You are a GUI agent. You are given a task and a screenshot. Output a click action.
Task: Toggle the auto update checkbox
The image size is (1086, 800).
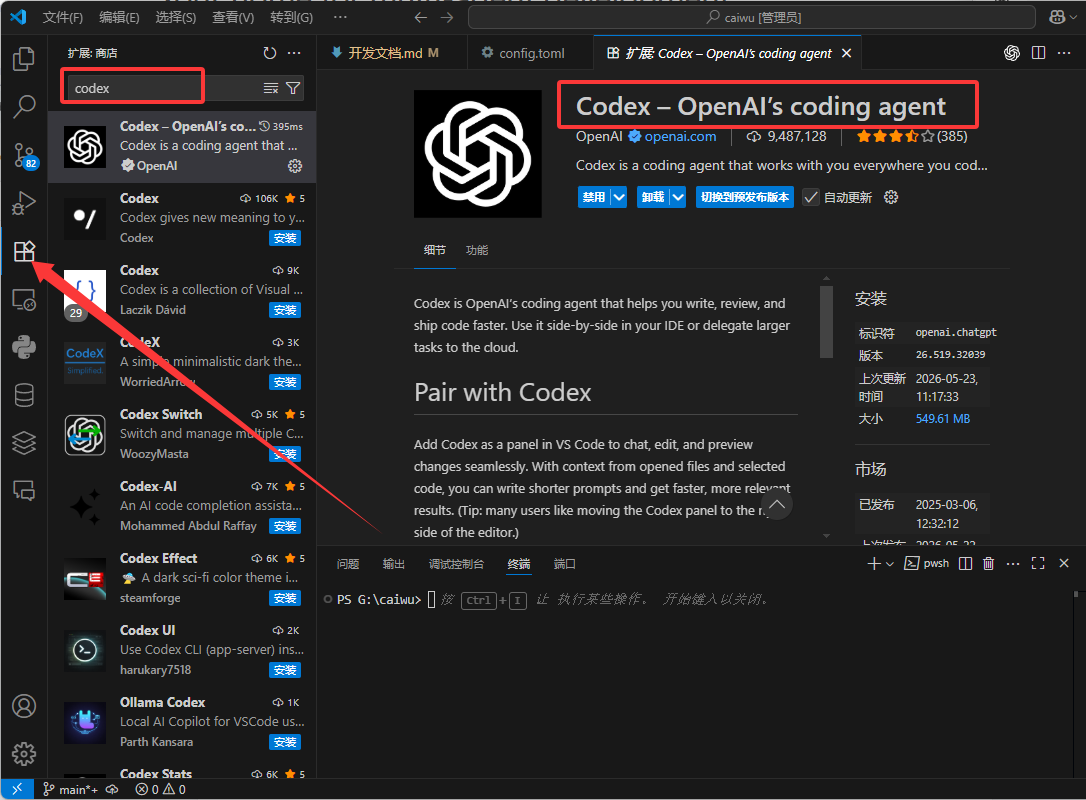[810, 197]
